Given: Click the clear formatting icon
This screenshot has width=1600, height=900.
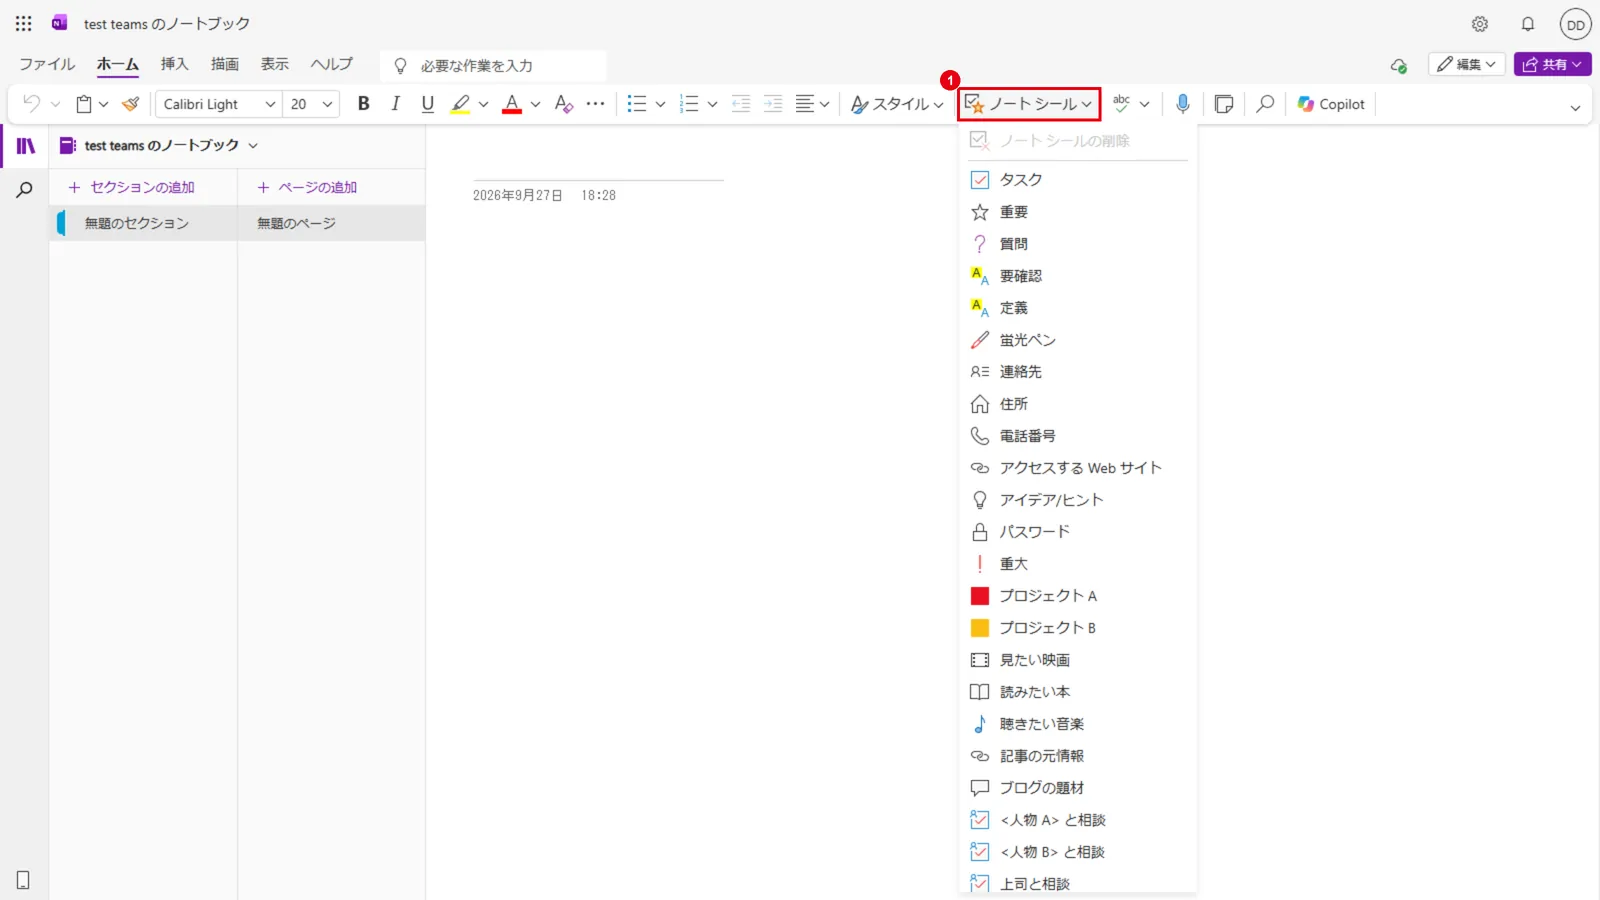Looking at the screenshot, I should [x=564, y=104].
